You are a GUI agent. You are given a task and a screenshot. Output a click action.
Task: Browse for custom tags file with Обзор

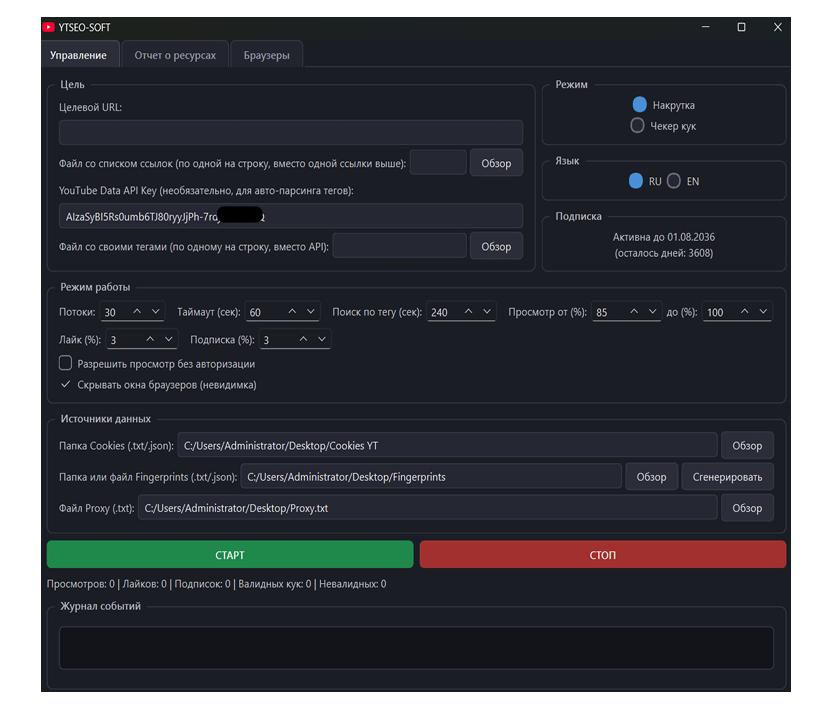pos(496,246)
